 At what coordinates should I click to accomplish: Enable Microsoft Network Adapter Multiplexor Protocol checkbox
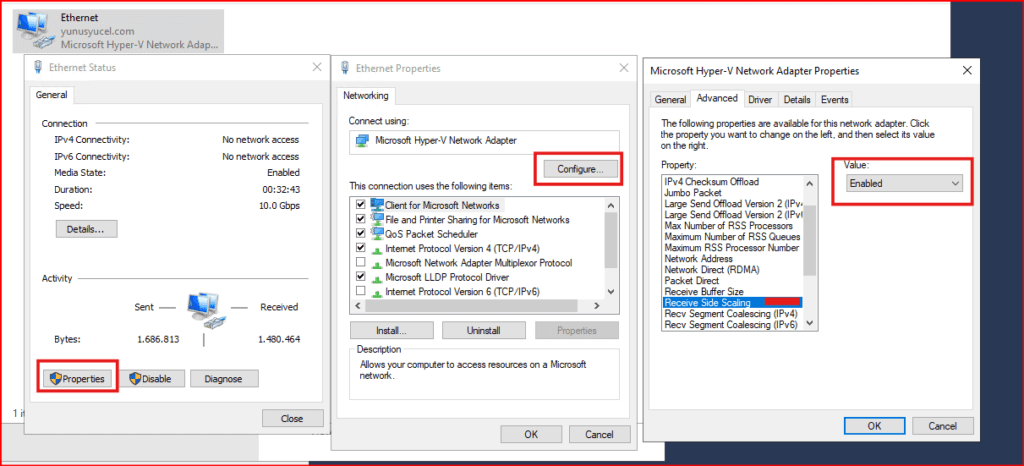click(360, 262)
